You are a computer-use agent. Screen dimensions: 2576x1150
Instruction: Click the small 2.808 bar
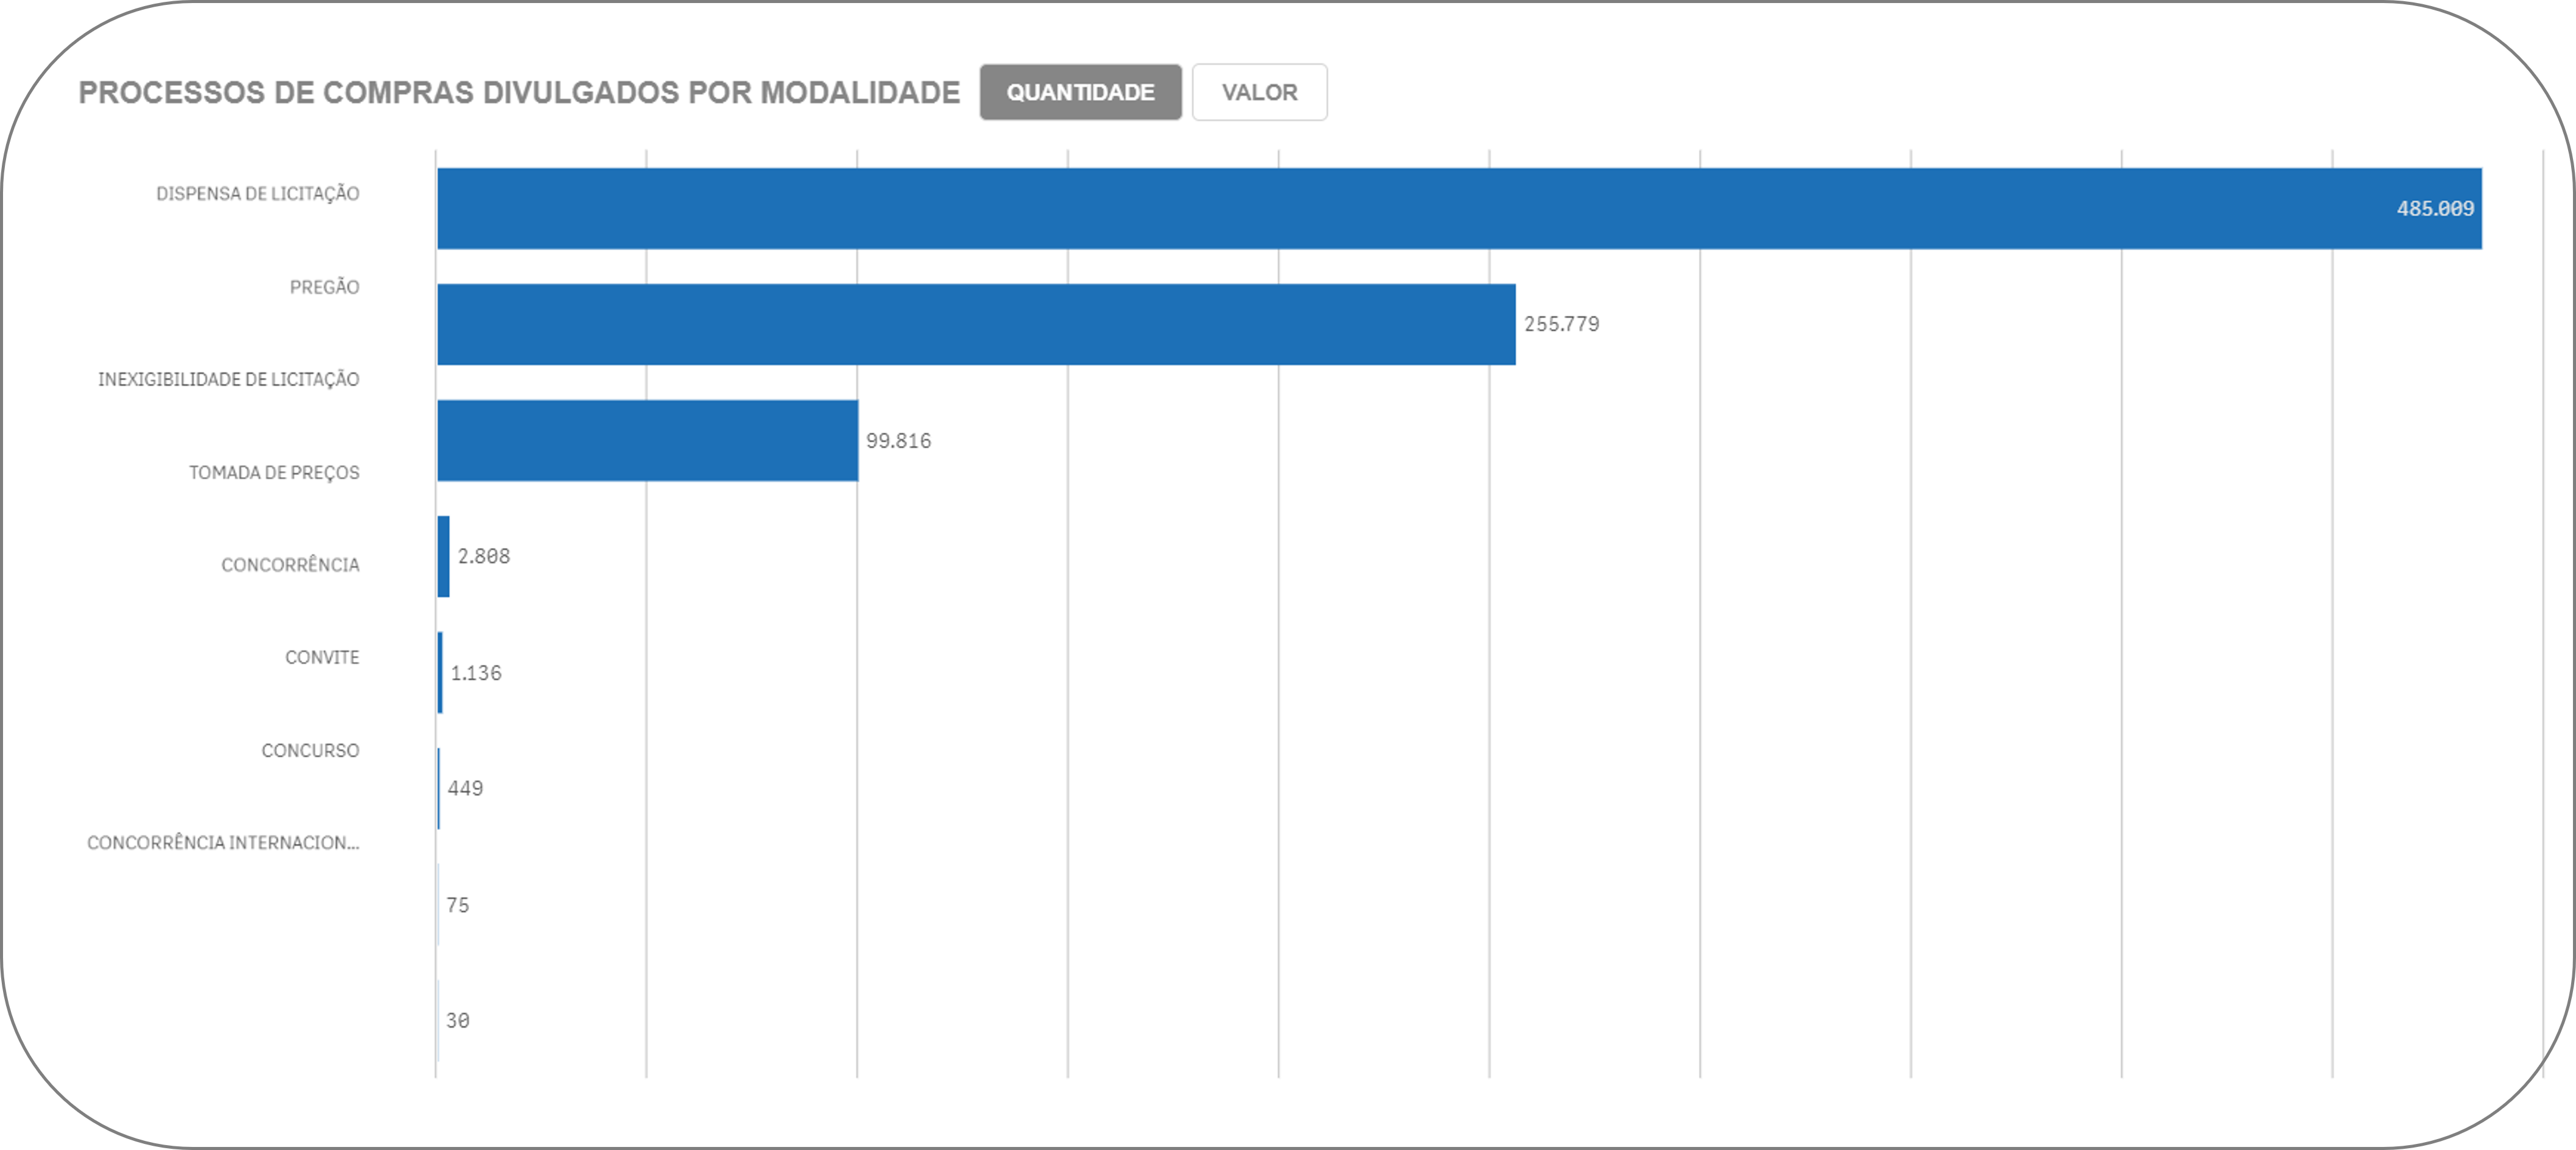click(443, 556)
